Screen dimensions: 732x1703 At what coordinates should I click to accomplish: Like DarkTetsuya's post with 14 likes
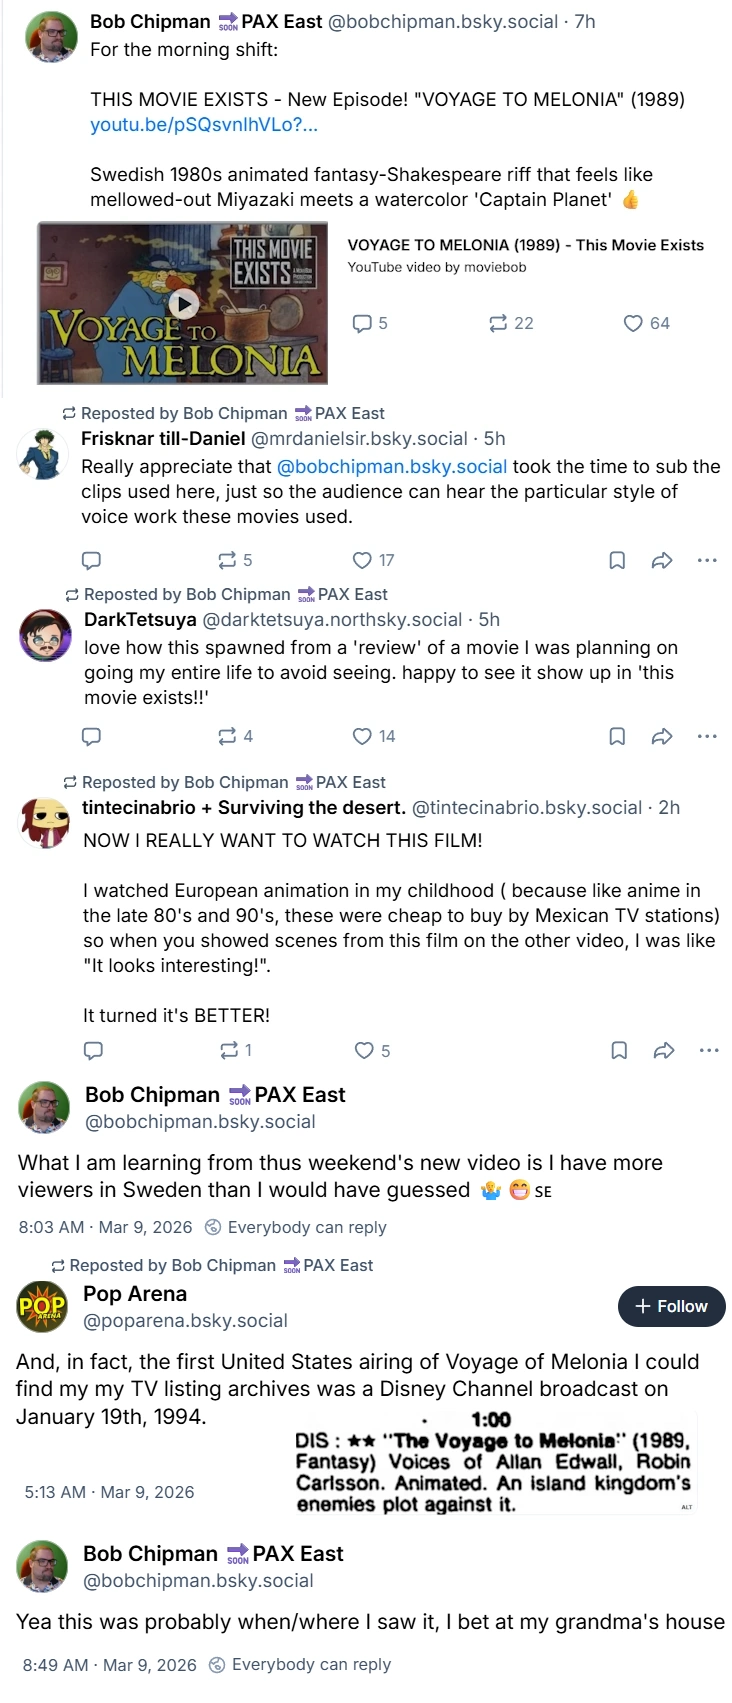(374, 736)
